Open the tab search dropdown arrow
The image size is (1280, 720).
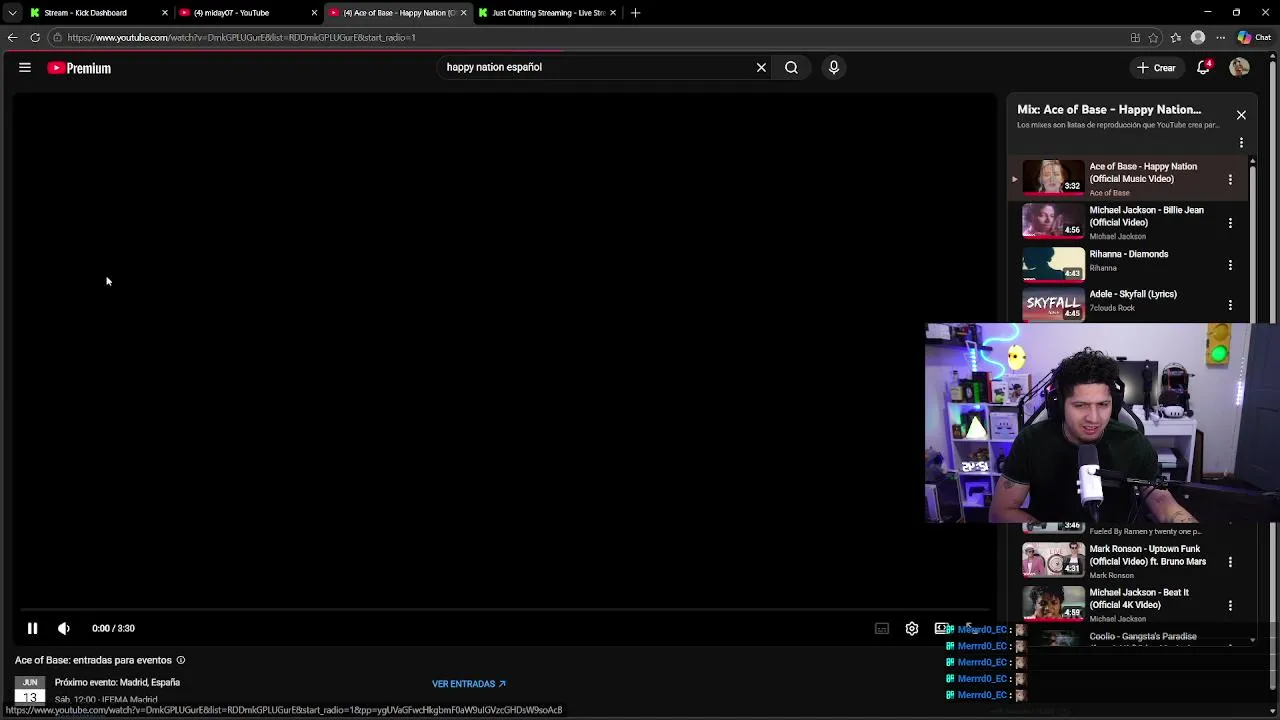12,13
